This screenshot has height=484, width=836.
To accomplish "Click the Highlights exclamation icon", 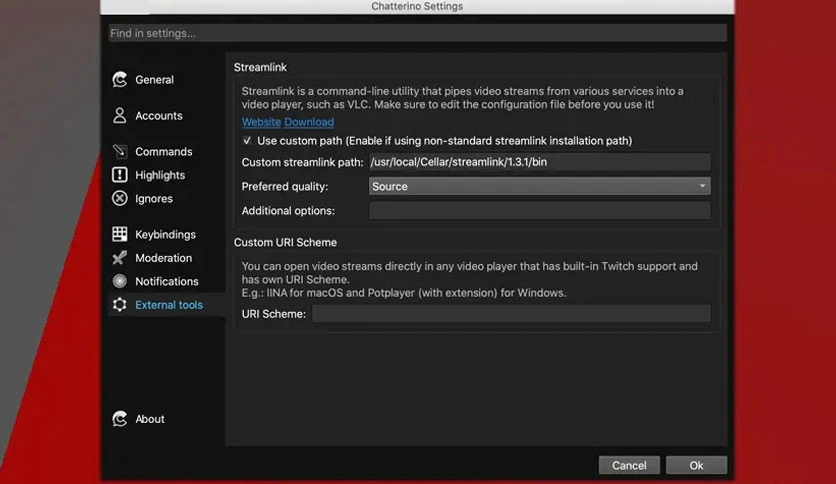I will [119, 175].
